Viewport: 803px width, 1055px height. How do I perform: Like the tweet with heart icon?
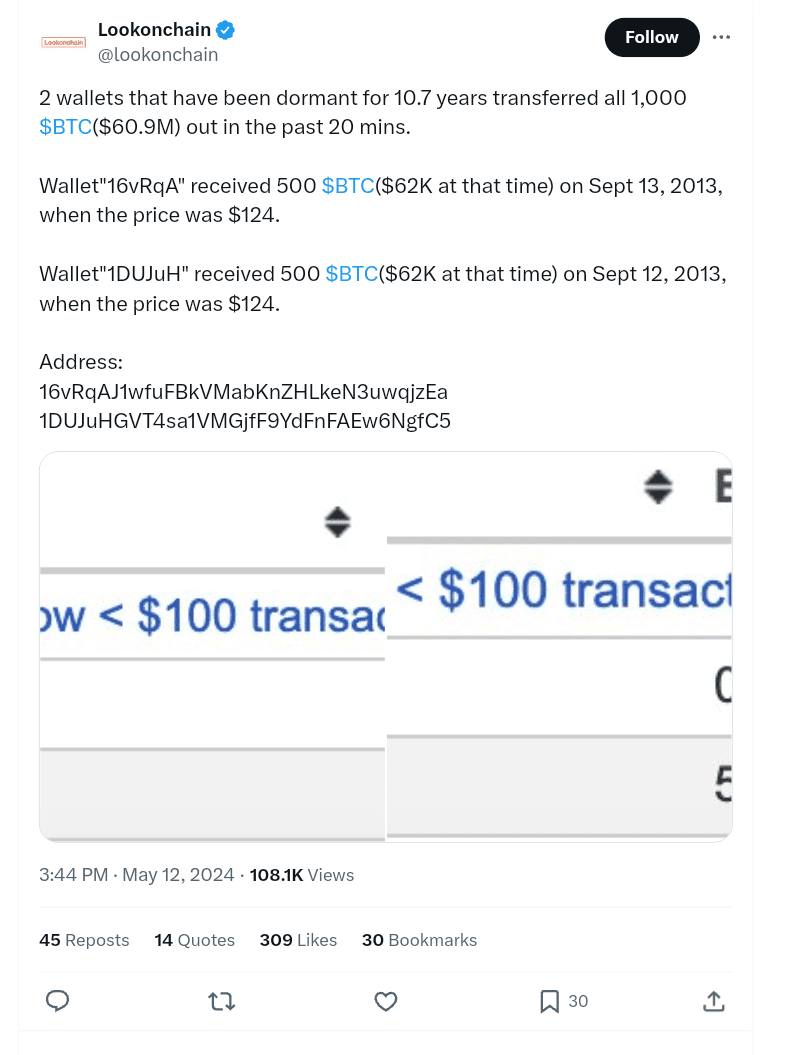coord(385,1000)
